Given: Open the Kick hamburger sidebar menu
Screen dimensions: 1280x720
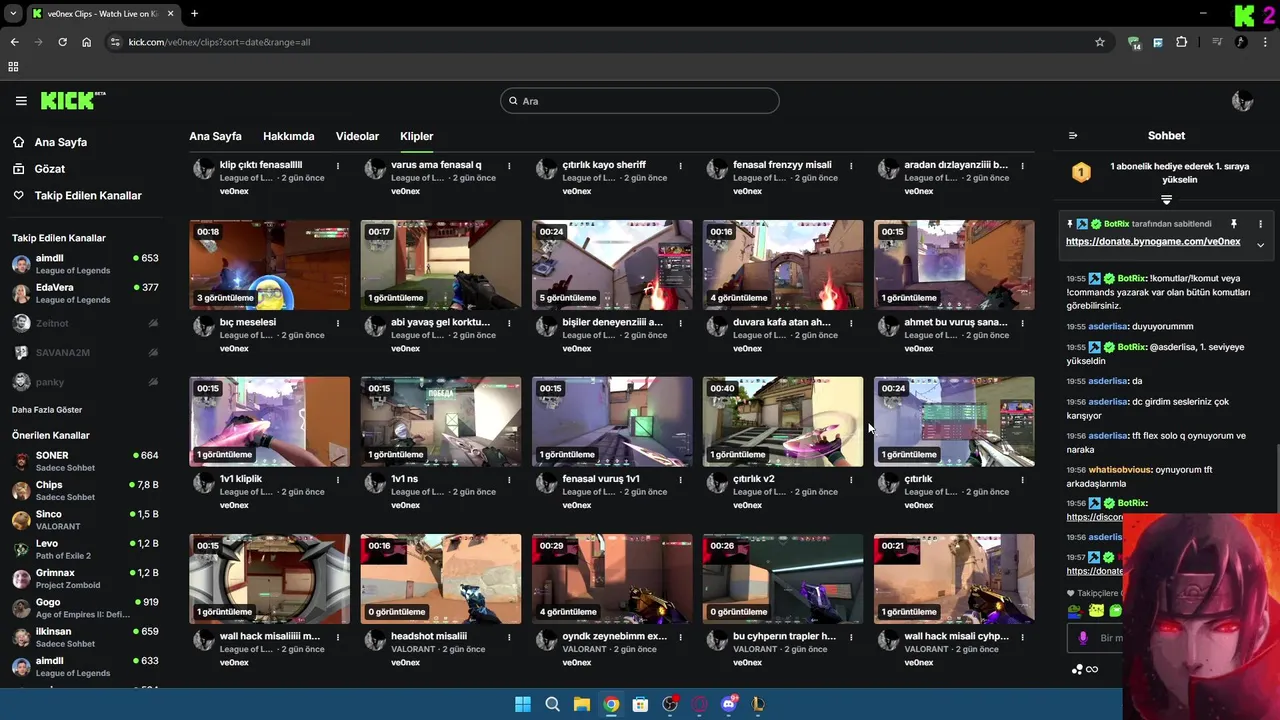Looking at the screenshot, I should 21,101.
